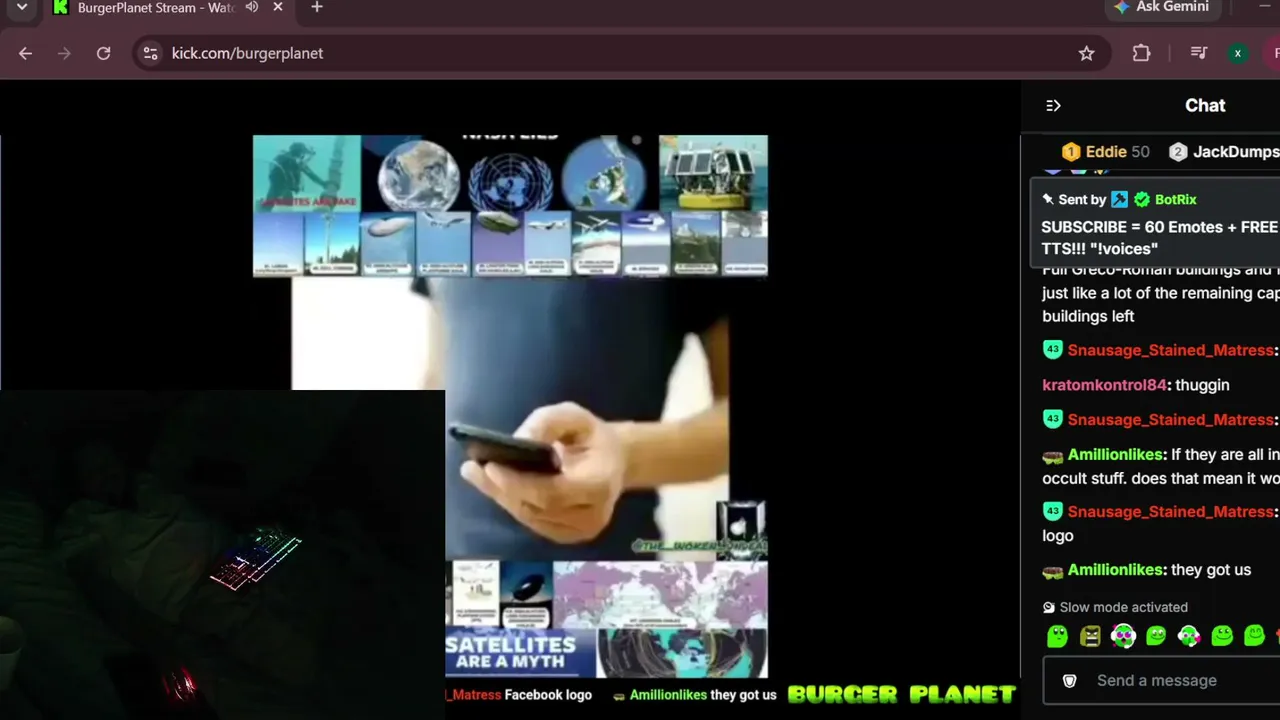This screenshot has height=720, width=1280.
Task: Open the tab search dropdown arrow
Action: pyautogui.click(x=22, y=7)
